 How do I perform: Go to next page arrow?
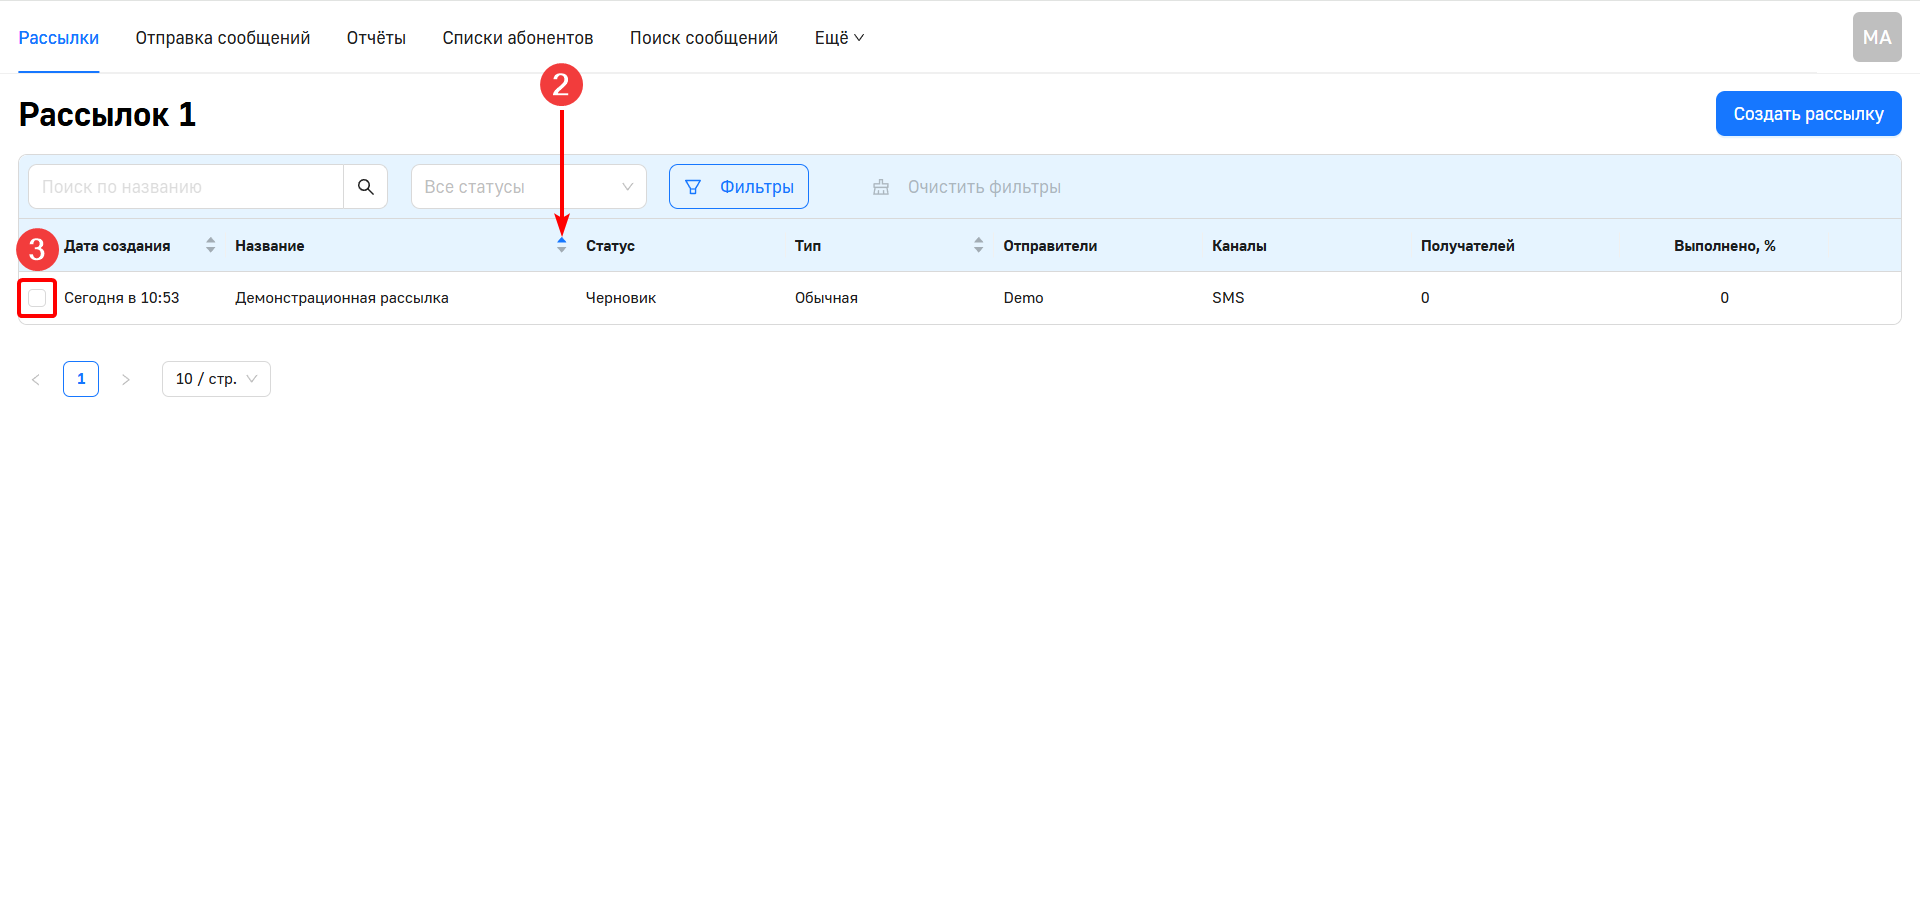tap(126, 379)
